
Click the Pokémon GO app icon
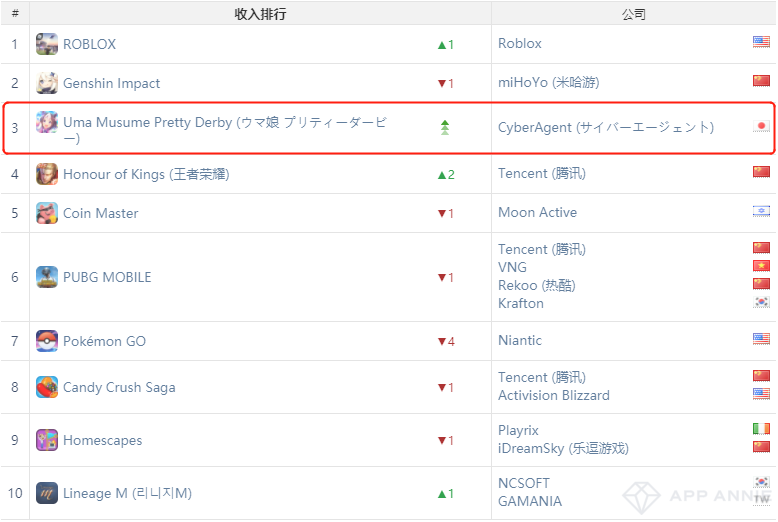(47, 341)
